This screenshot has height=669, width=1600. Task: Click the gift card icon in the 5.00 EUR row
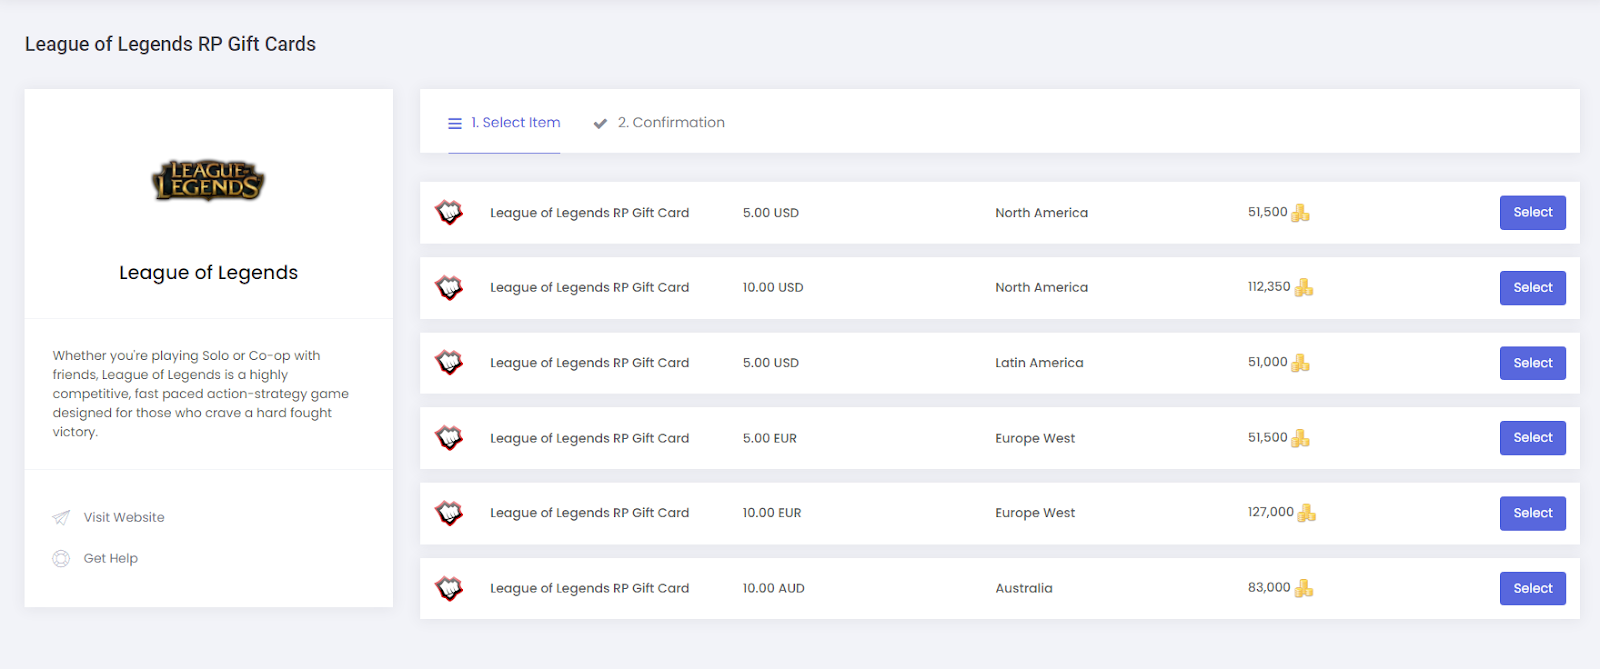pos(449,438)
